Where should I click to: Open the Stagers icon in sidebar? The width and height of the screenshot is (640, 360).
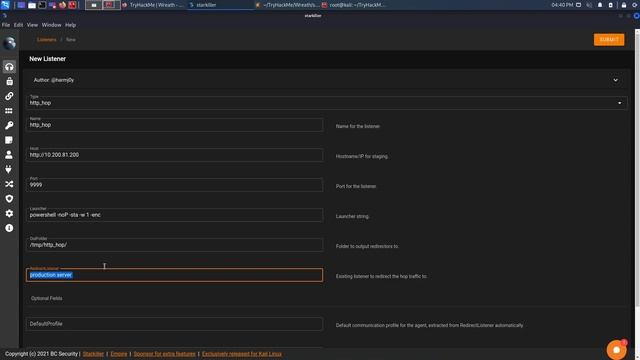click(x=9, y=81)
